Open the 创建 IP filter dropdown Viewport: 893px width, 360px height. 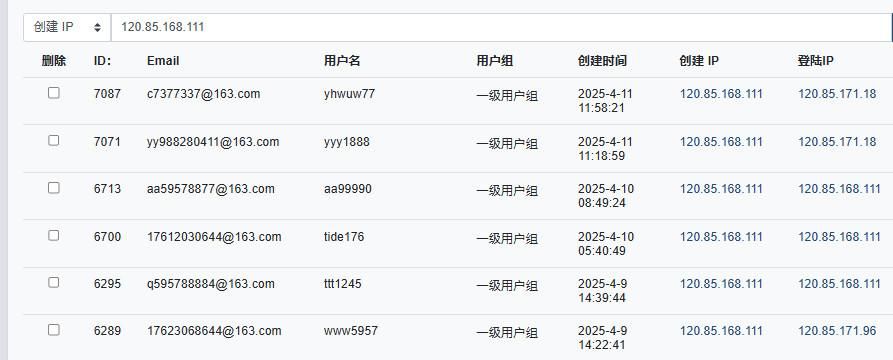[67, 27]
